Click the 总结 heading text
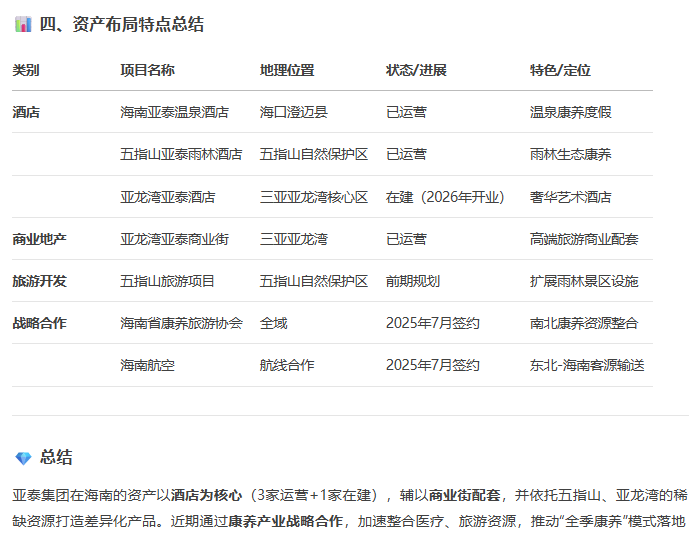The width and height of the screenshot is (694, 535). 56,457
